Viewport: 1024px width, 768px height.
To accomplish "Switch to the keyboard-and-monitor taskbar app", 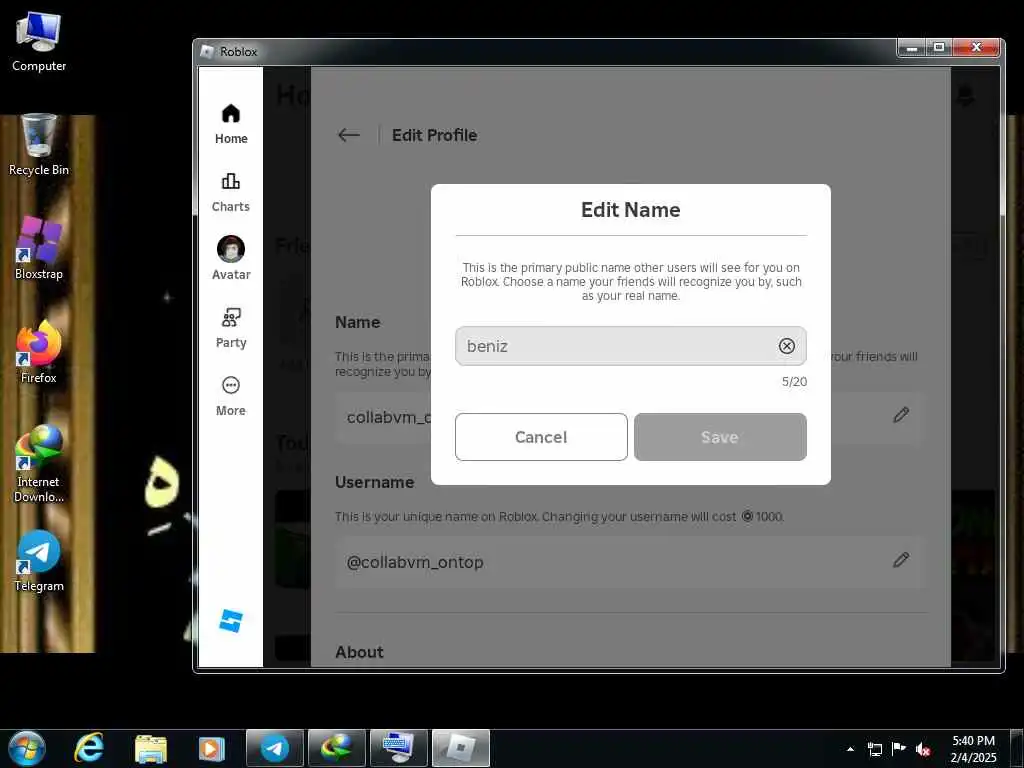I will point(398,748).
